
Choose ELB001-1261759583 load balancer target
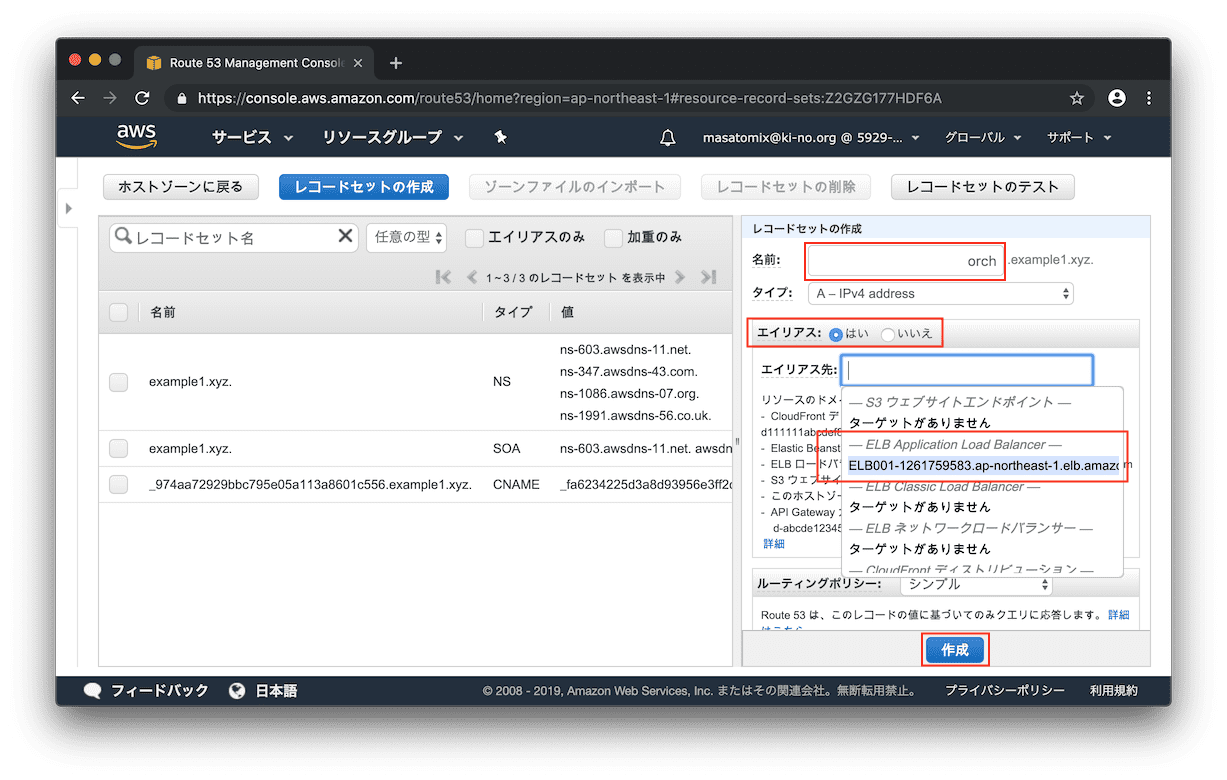pos(983,465)
